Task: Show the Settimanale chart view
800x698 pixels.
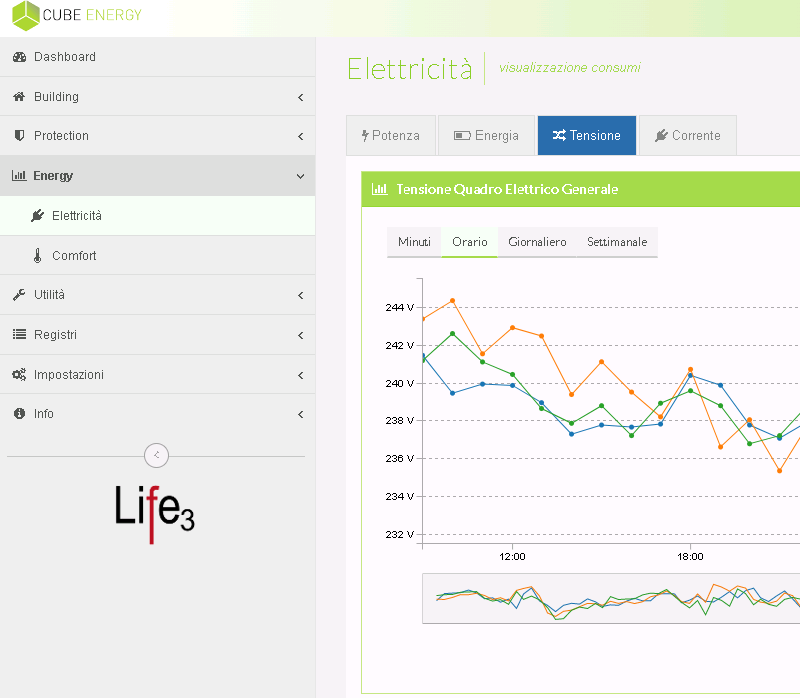Action: [x=616, y=242]
